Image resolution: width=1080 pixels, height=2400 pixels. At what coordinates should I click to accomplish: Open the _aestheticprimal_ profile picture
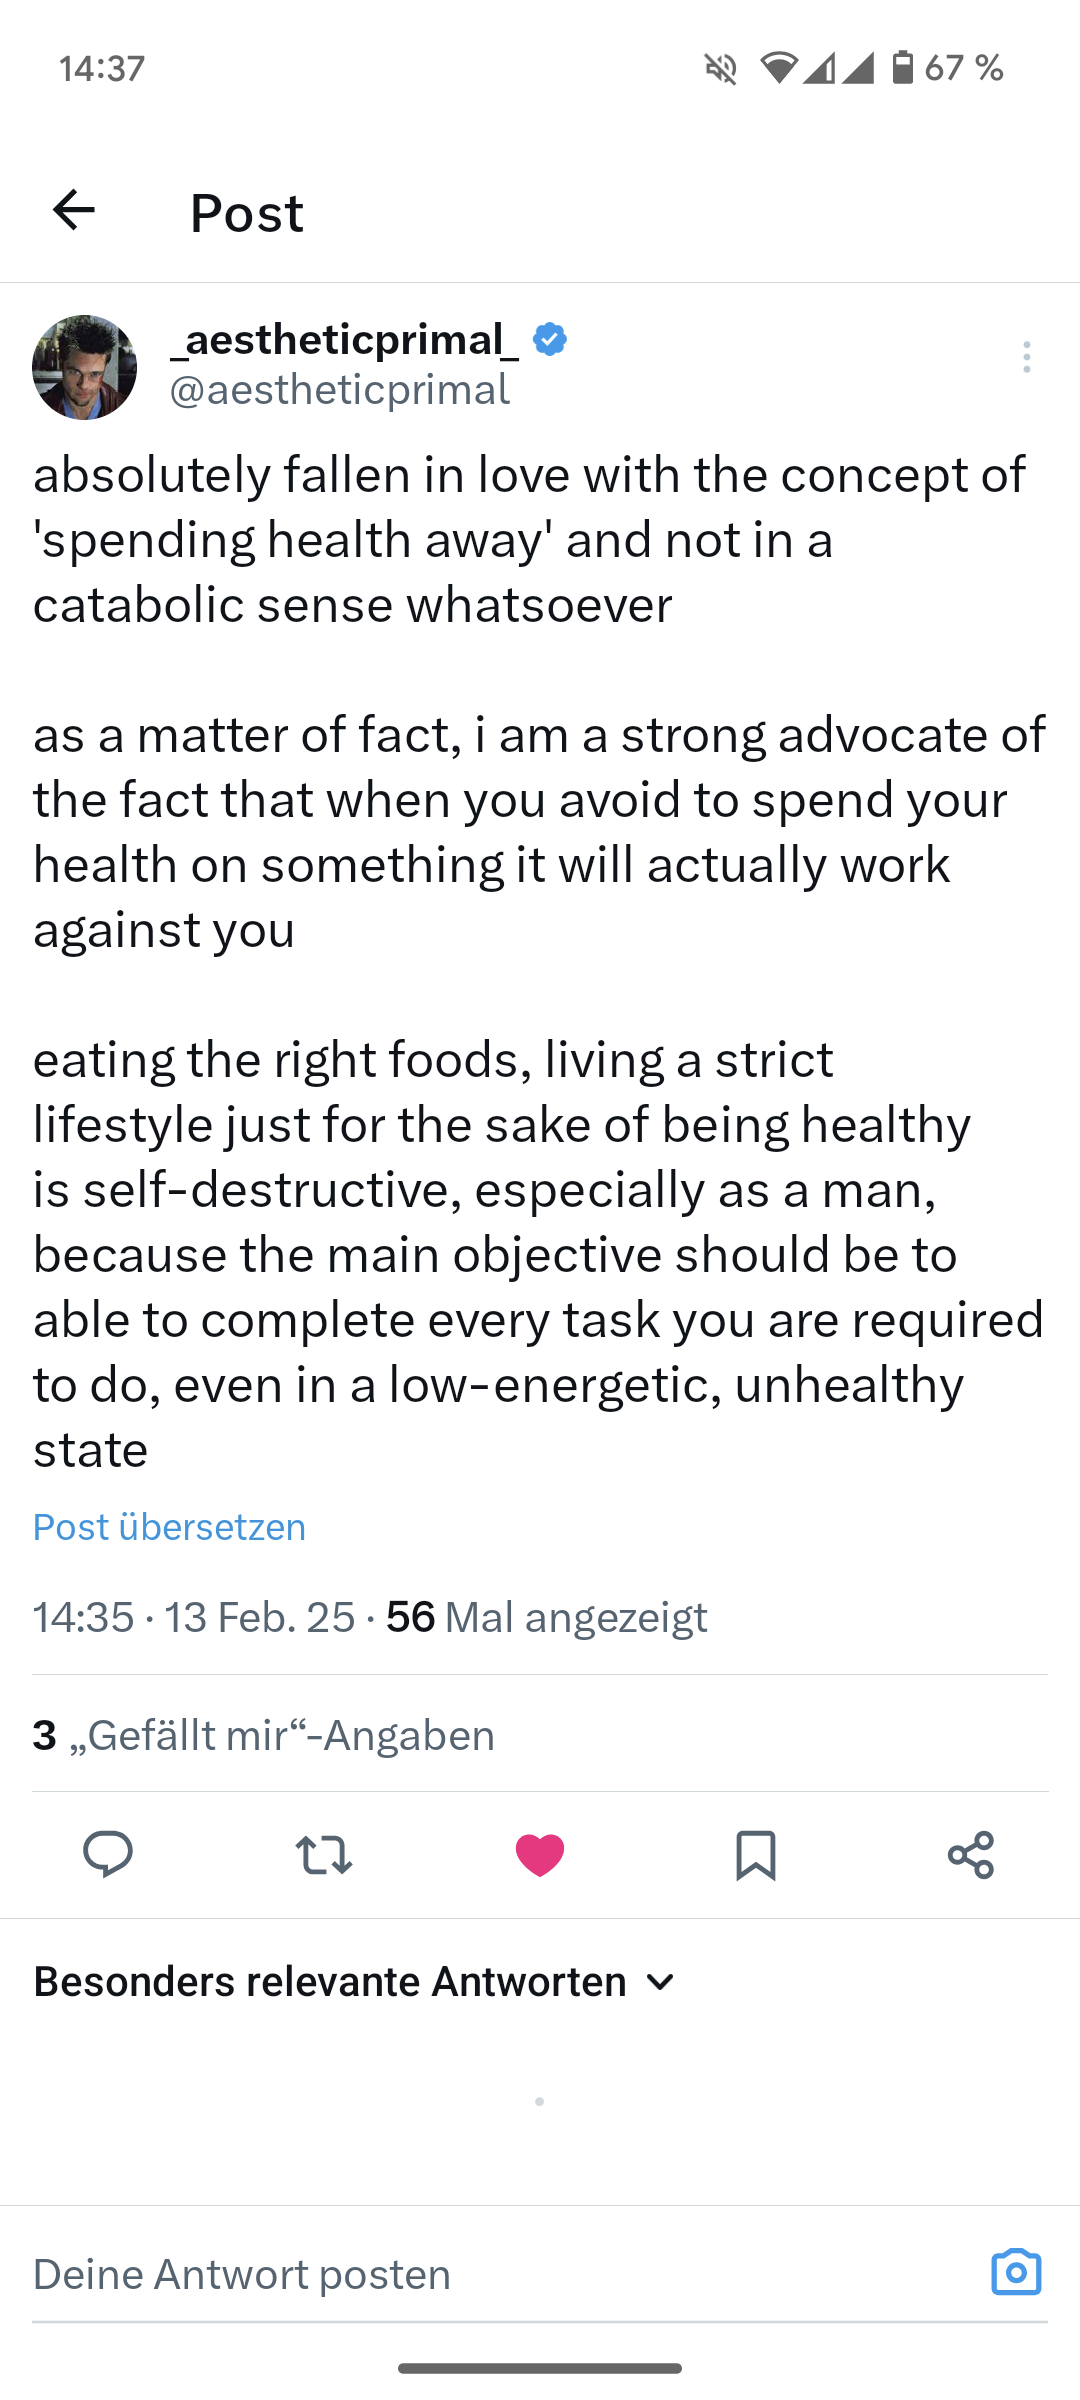pos(85,367)
